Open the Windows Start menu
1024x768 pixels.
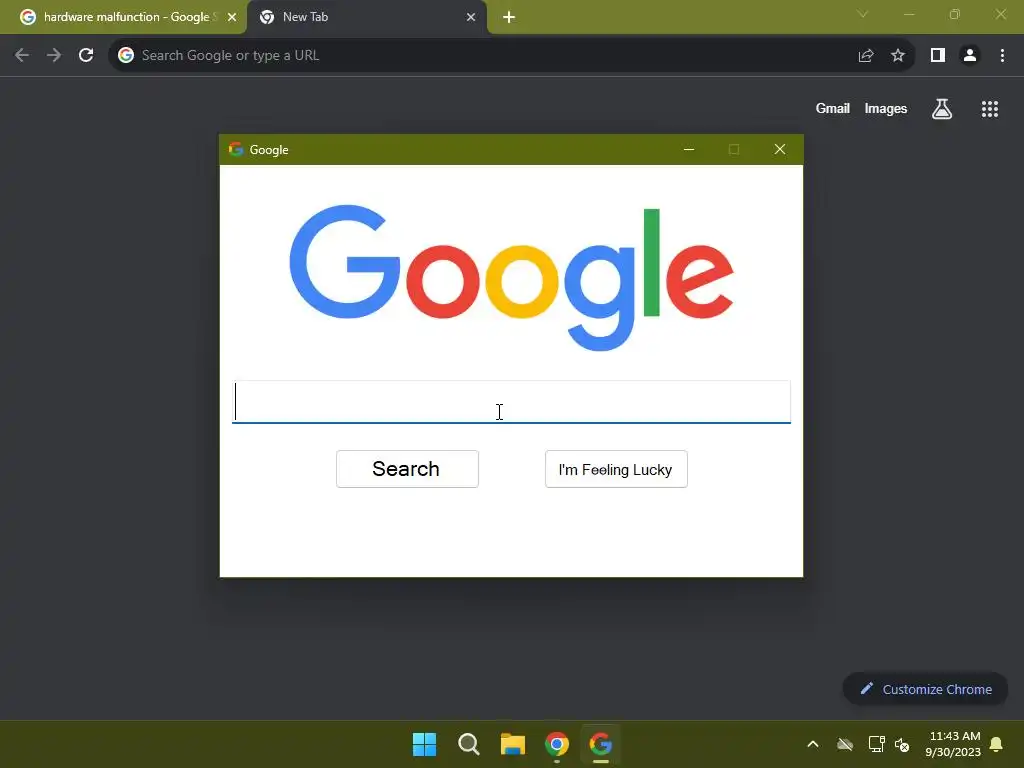424,744
